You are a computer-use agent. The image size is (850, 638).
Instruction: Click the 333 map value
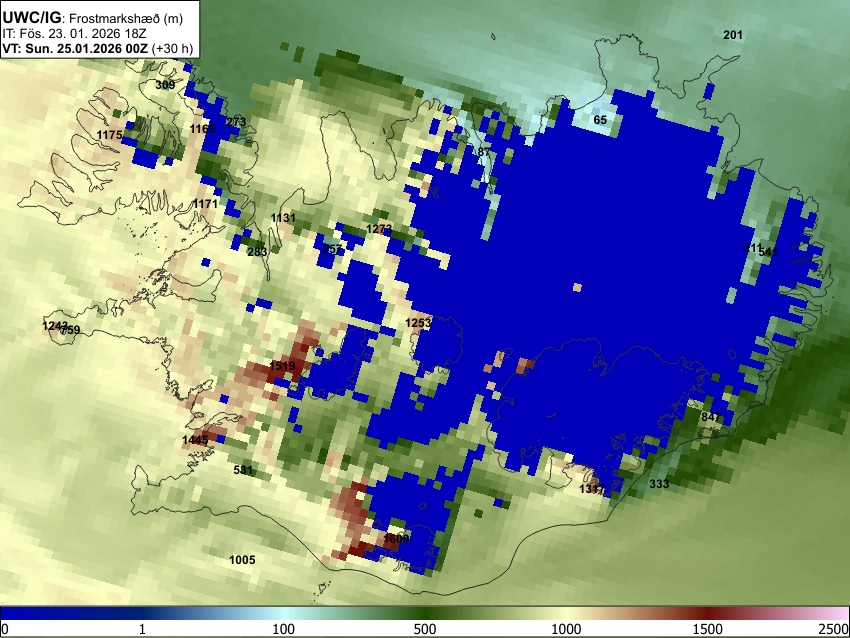(x=659, y=484)
